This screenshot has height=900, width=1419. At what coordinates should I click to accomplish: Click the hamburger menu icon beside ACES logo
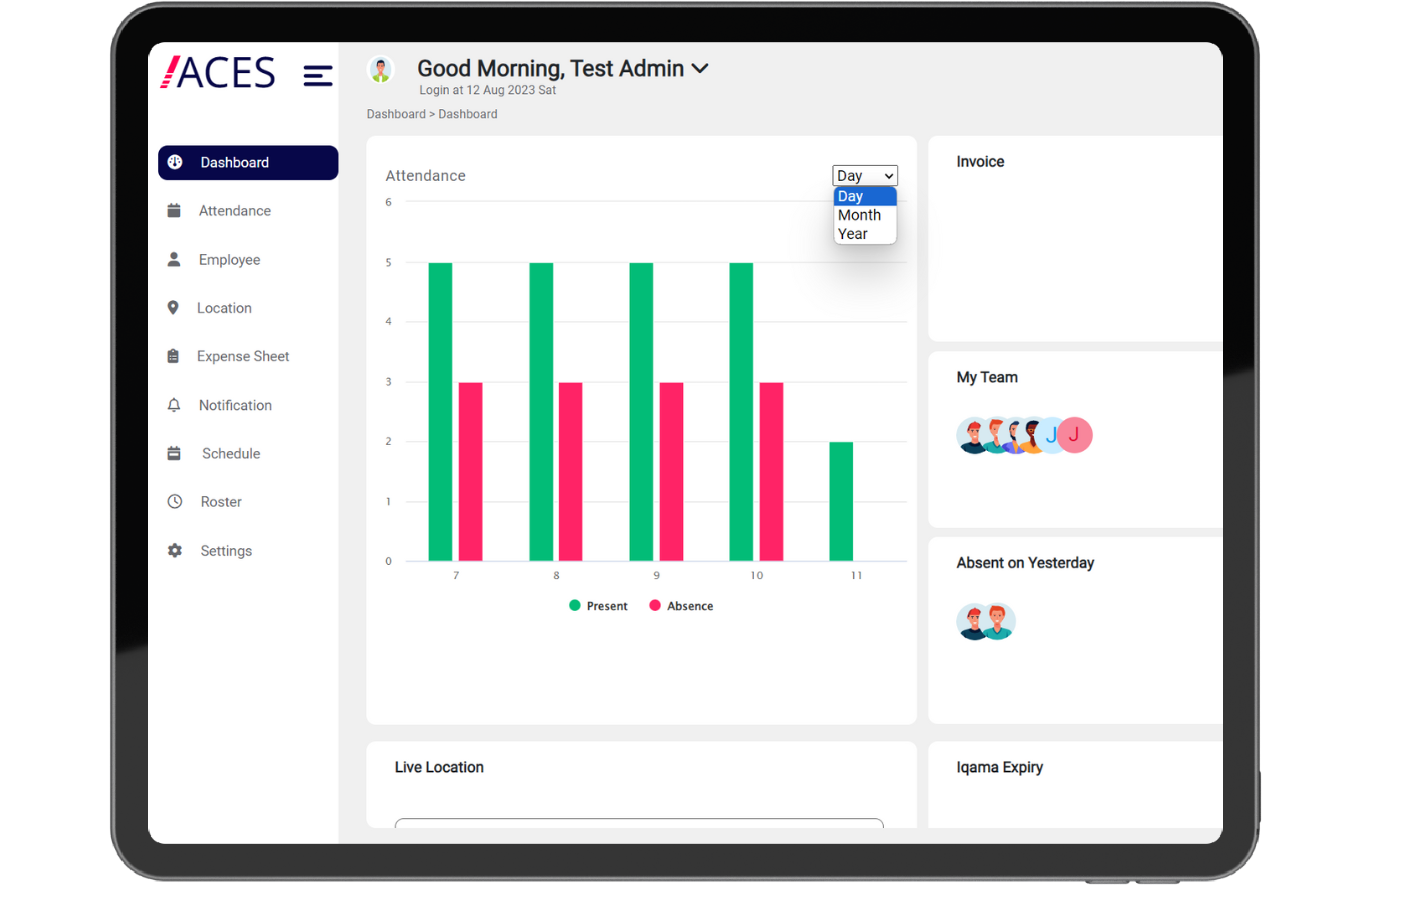pyautogui.click(x=317, y=76)
